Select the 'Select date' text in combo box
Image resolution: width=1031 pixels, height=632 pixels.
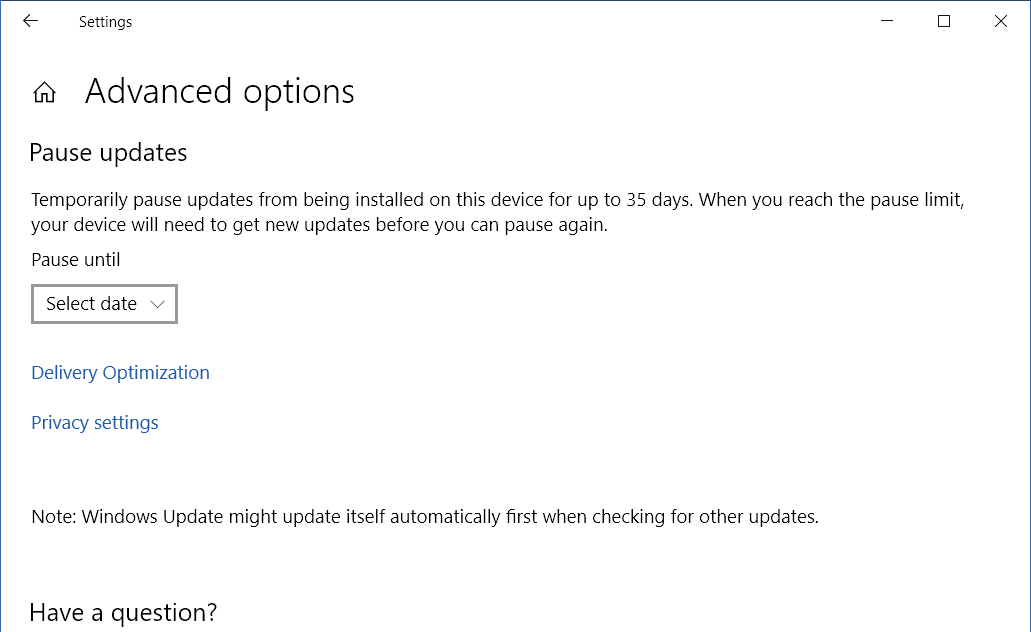91,304
